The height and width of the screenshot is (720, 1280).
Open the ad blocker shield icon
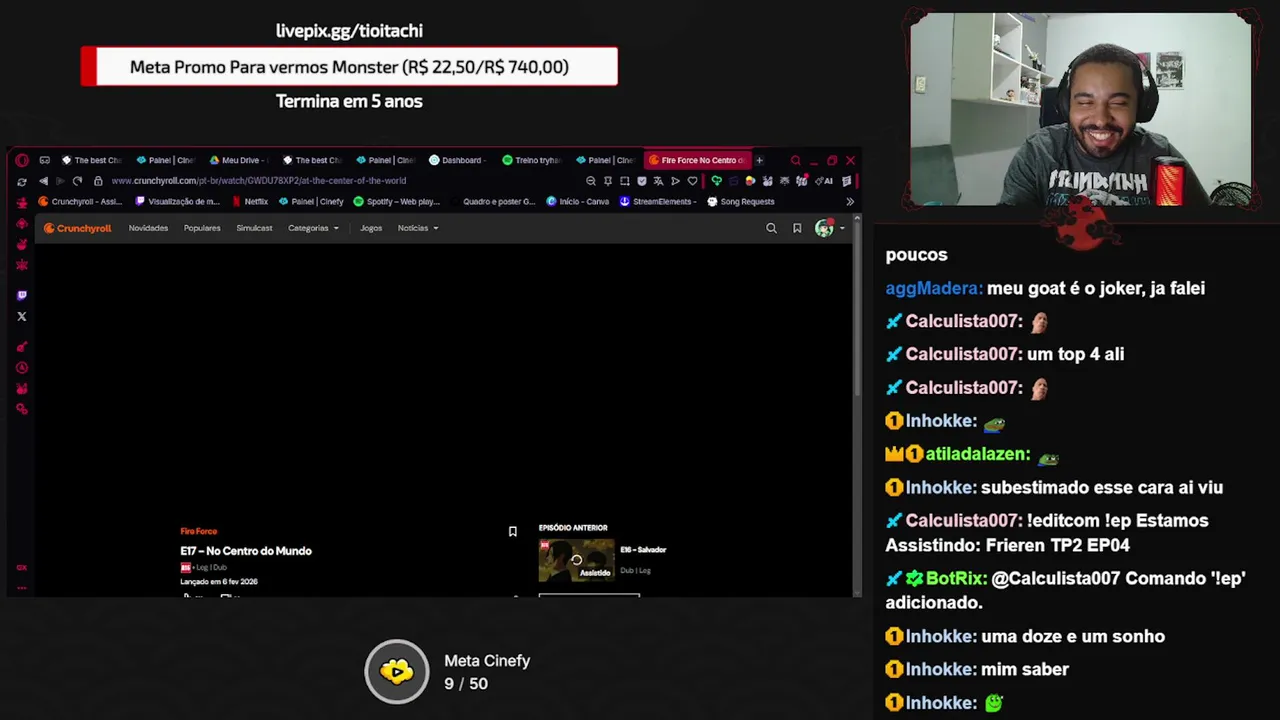[642, 181]
